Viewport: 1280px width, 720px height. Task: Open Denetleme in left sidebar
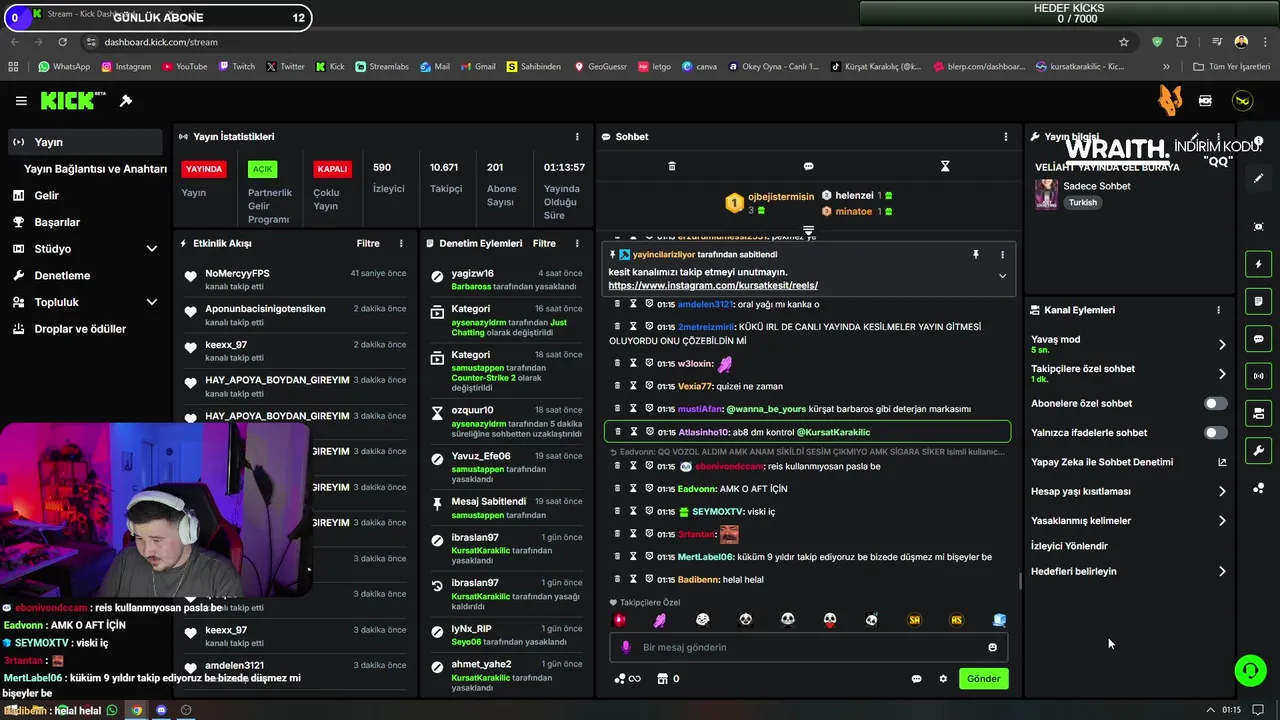tap(85, 275)
